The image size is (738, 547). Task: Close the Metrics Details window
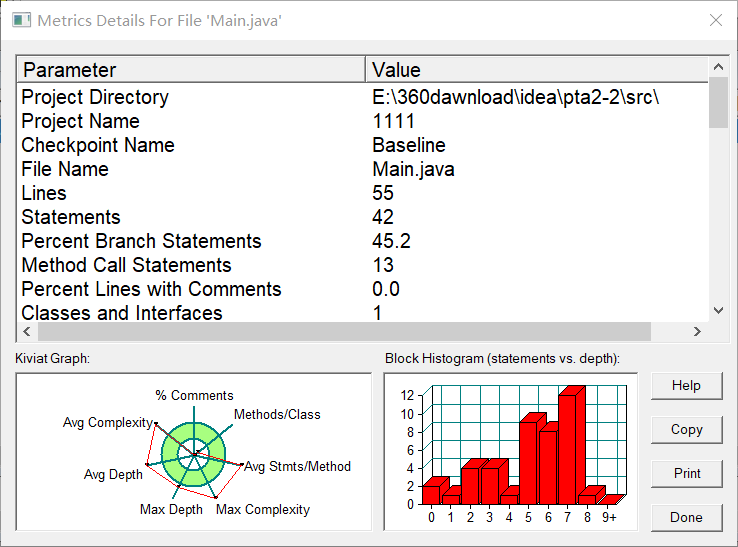(716, 20)
